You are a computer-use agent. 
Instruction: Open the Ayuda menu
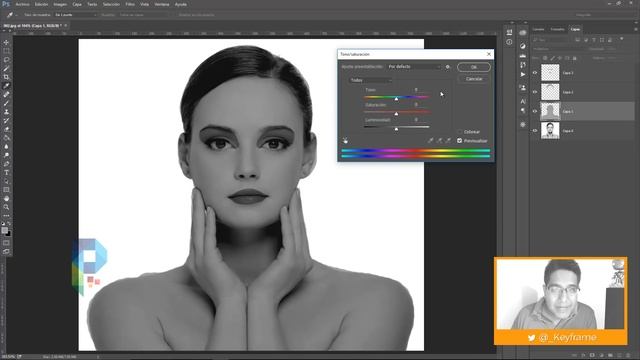[180, 4]
